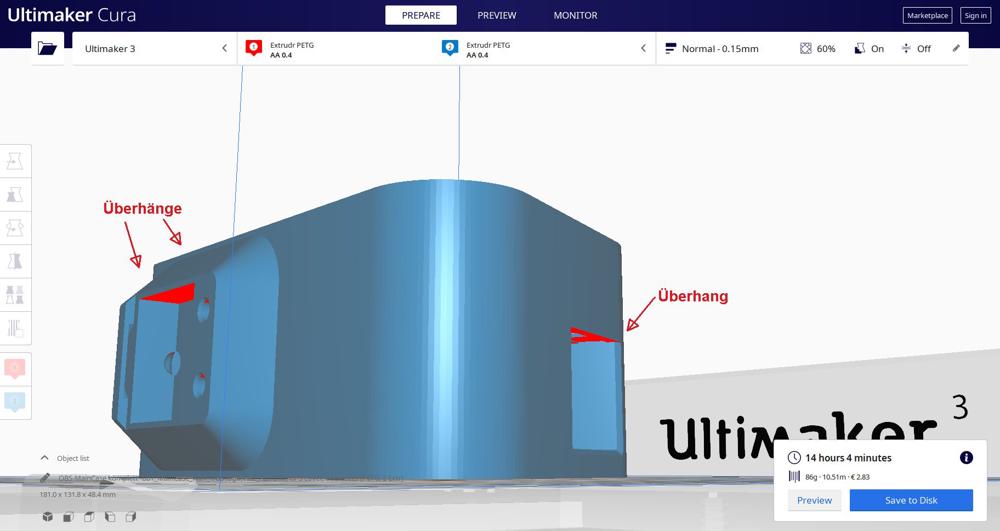Switch to the PREVIEW stage tab
This screenshot has height=531, width=1000.
497,15
